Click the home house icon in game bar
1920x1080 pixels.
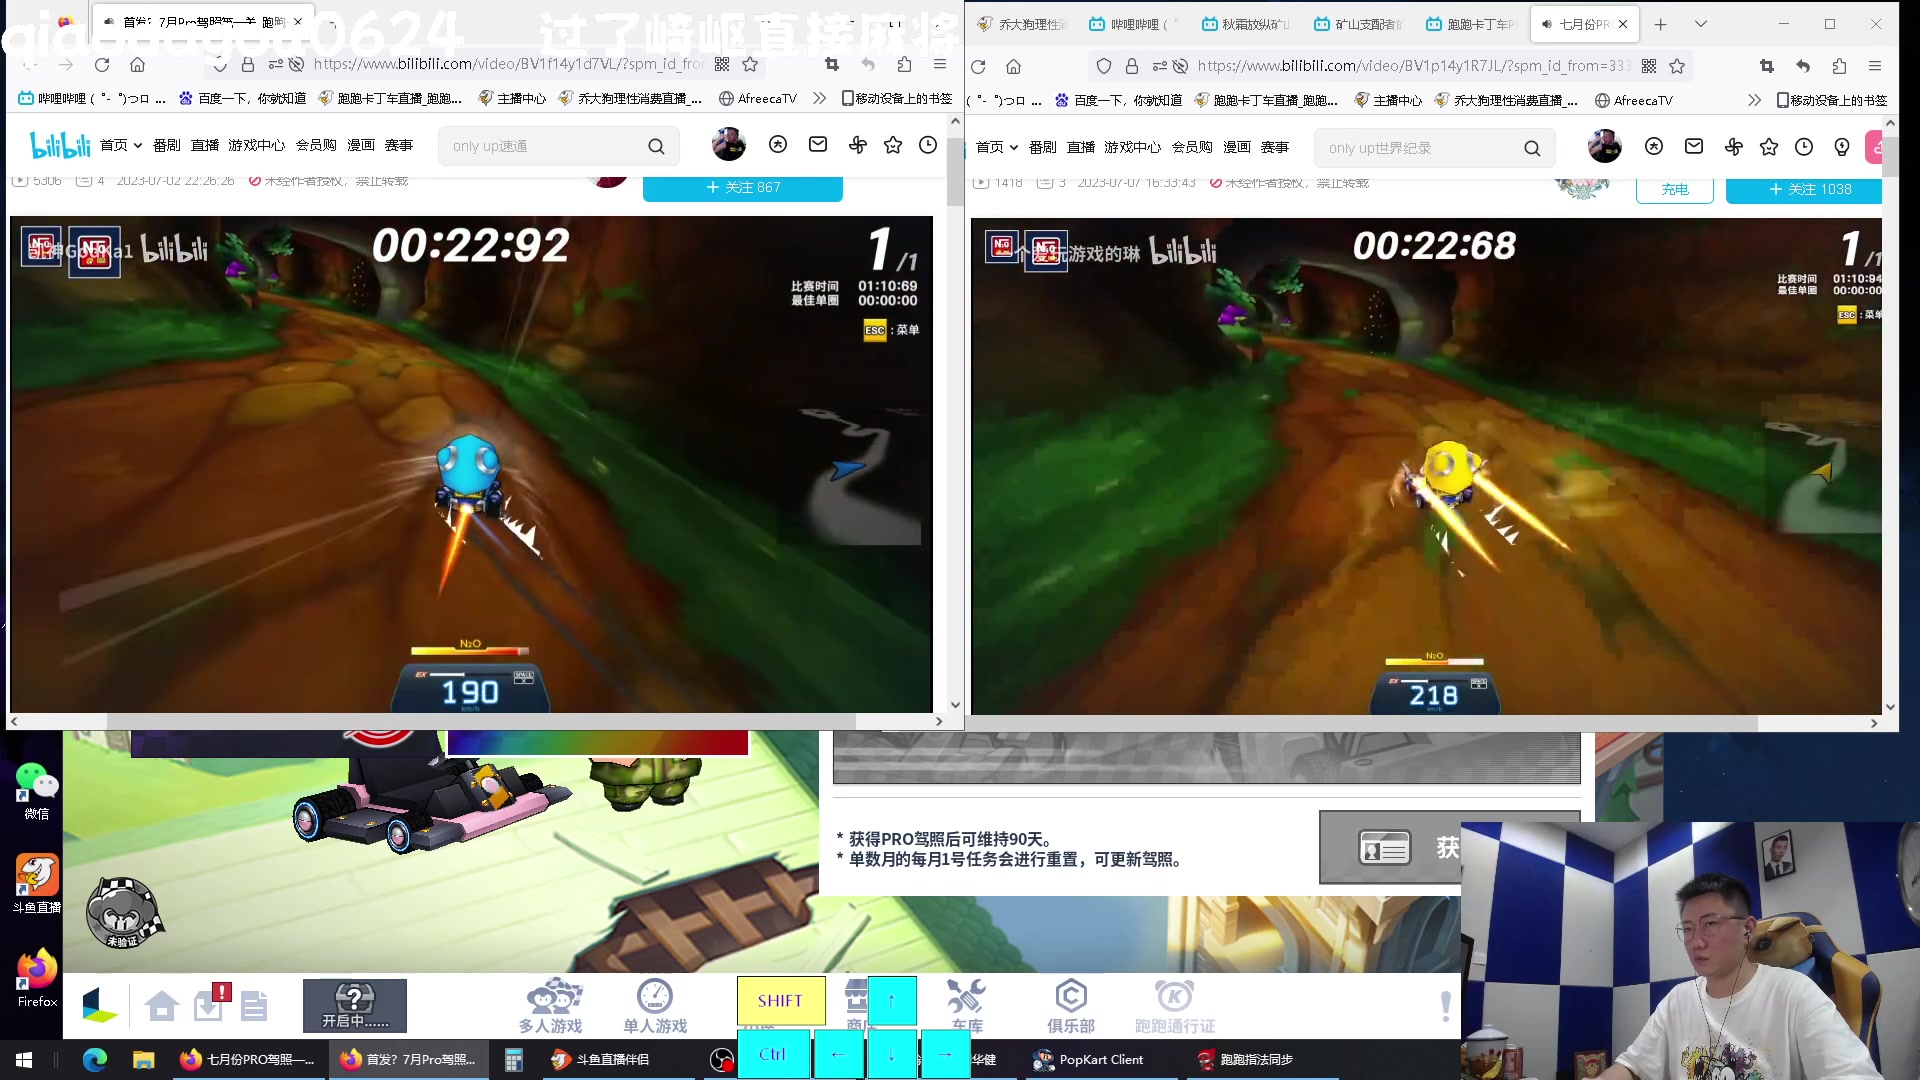(162, 1005)
